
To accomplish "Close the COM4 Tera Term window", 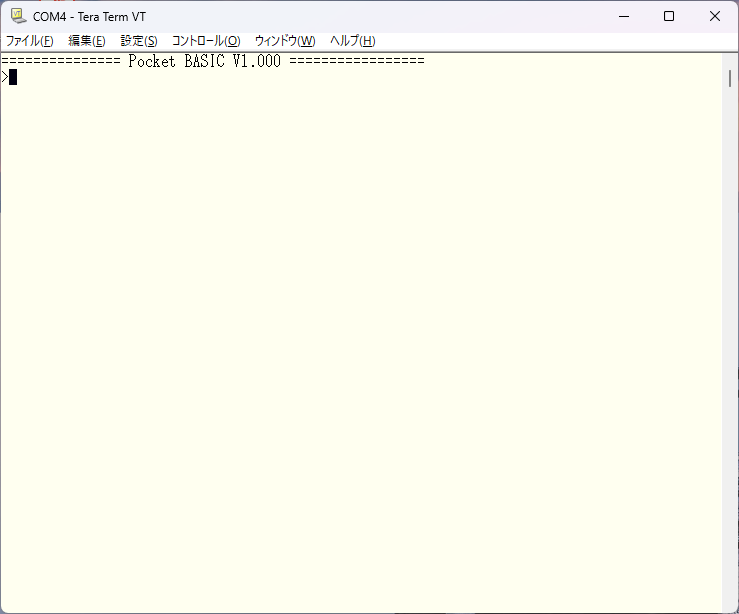I will pyautogui.click(x=715, y=16).
